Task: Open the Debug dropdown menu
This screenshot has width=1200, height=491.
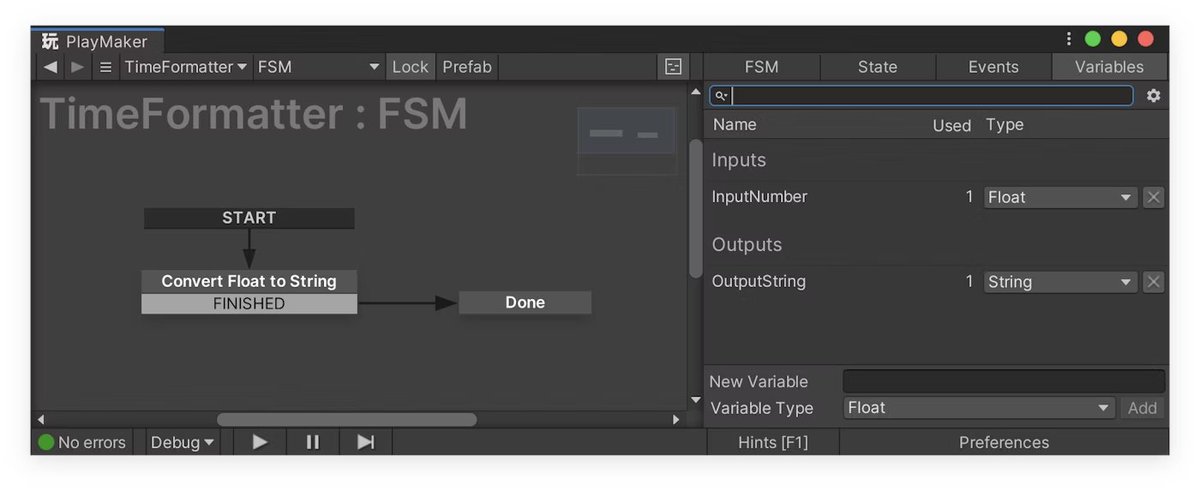Action: point(182,442)
